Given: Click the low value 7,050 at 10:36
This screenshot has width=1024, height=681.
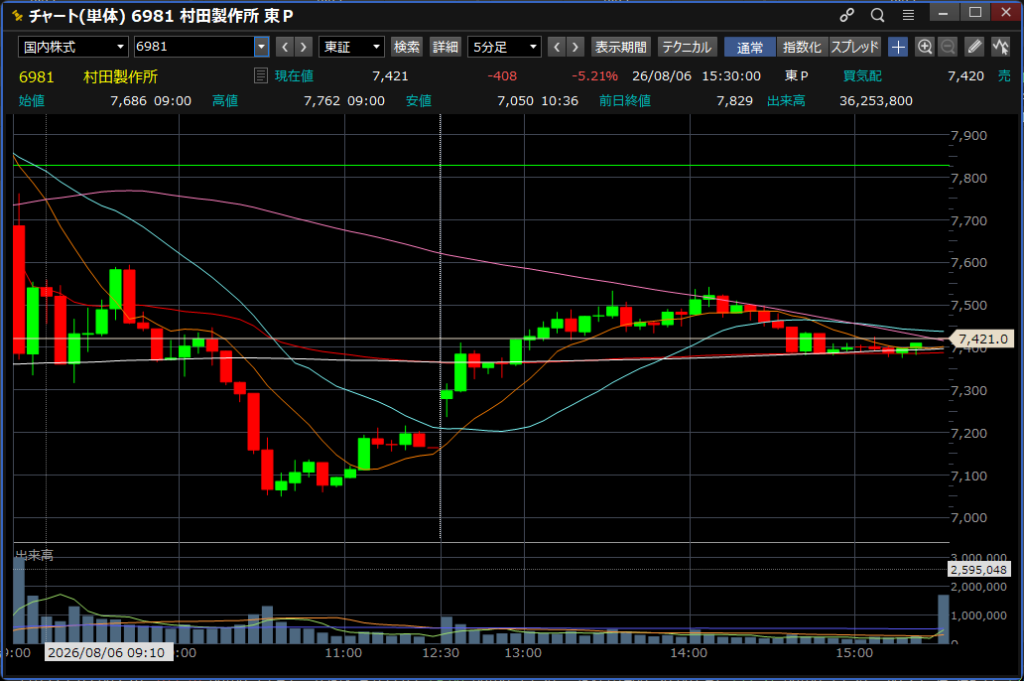Looking at the screenshot, I should coord(515,101).
